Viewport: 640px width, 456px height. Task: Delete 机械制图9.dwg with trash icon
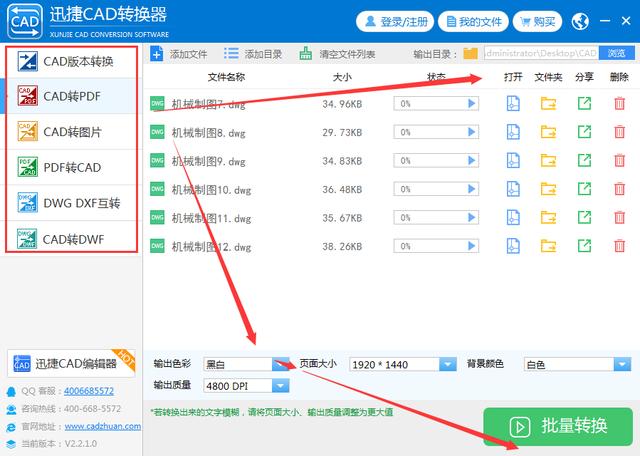619,160
